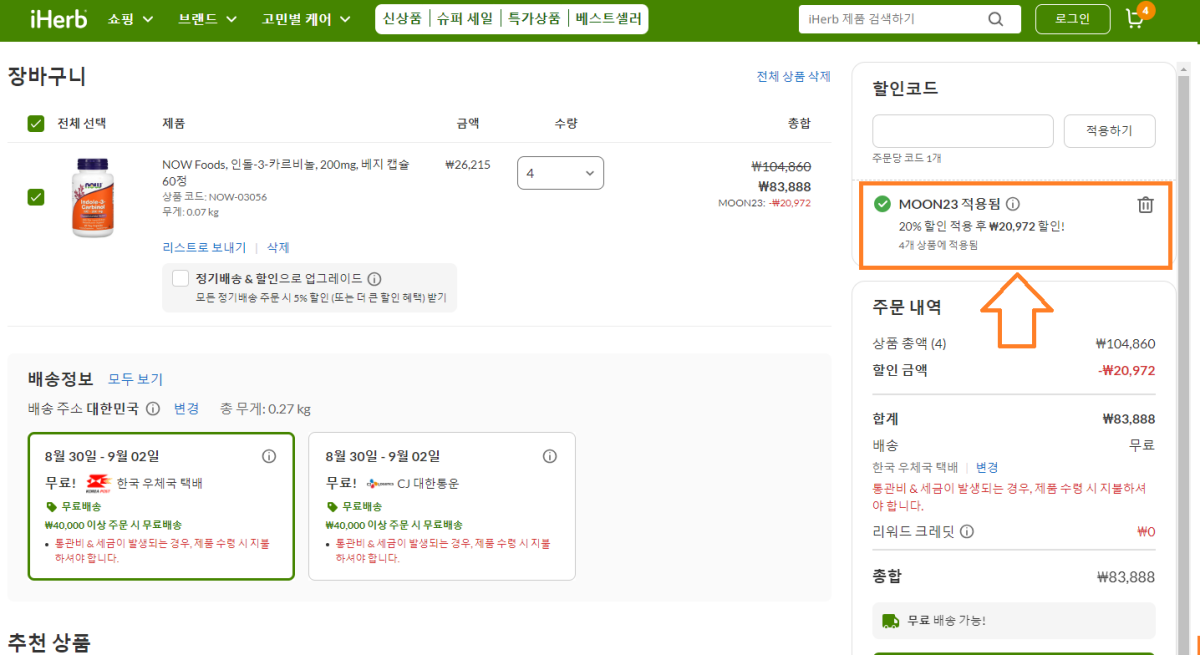Click the 적용하기 button
The height and width of the screenshot is (655, 1200).
click(x=1109, y=130)
